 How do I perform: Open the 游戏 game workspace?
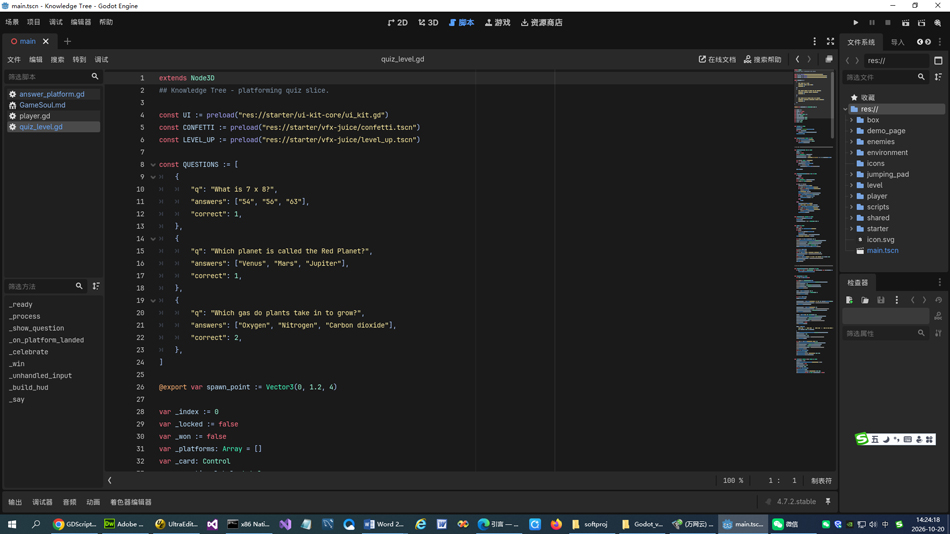click(x=498, y=22)
